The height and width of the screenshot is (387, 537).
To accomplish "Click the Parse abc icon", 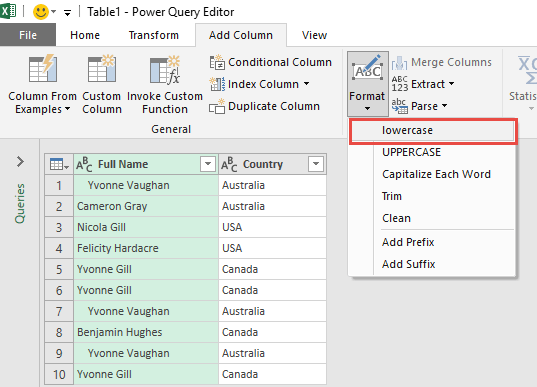I will [399, 106].
